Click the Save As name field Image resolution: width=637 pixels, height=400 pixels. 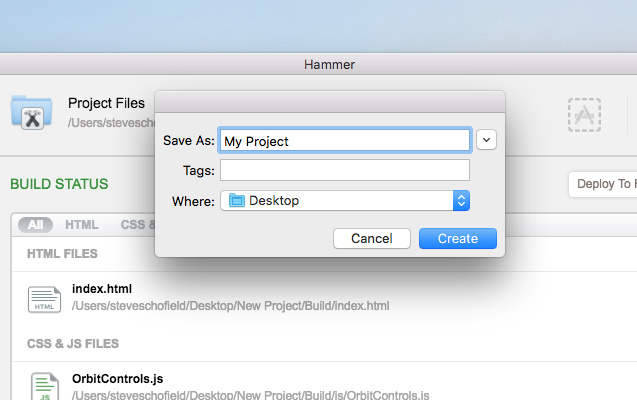345,141
